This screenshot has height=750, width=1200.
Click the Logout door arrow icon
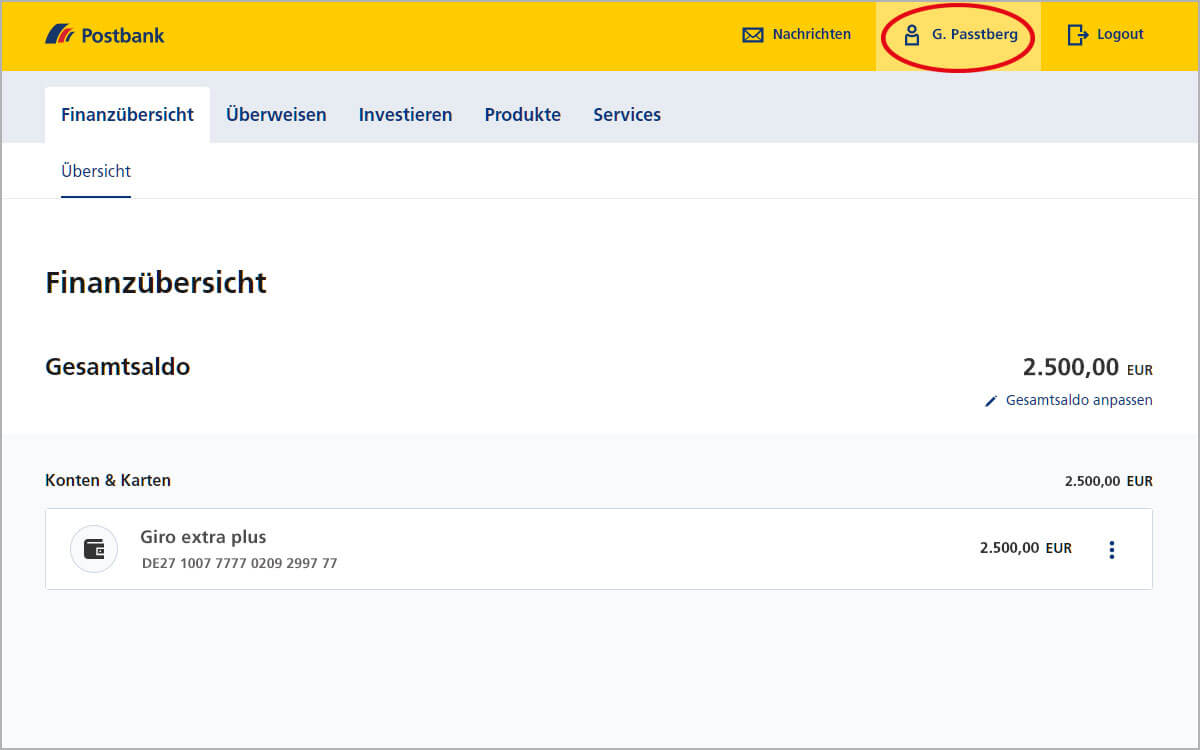[x=1077, y=35]
